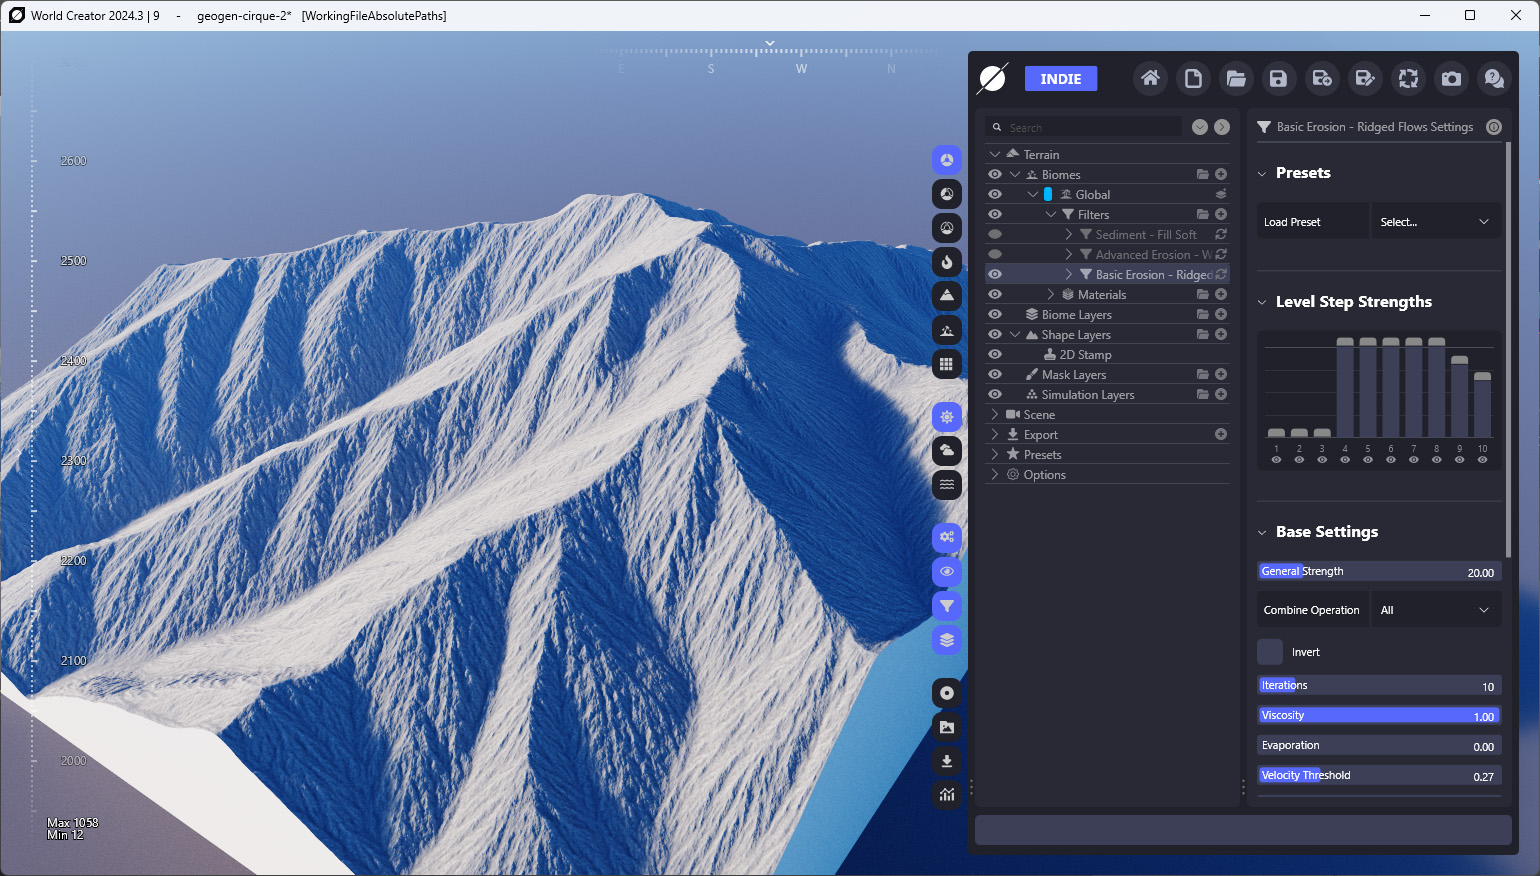Add a new filter with the Filters plus icon
The height and width of the screenshot is (876, 1540).
[1221, 214]
